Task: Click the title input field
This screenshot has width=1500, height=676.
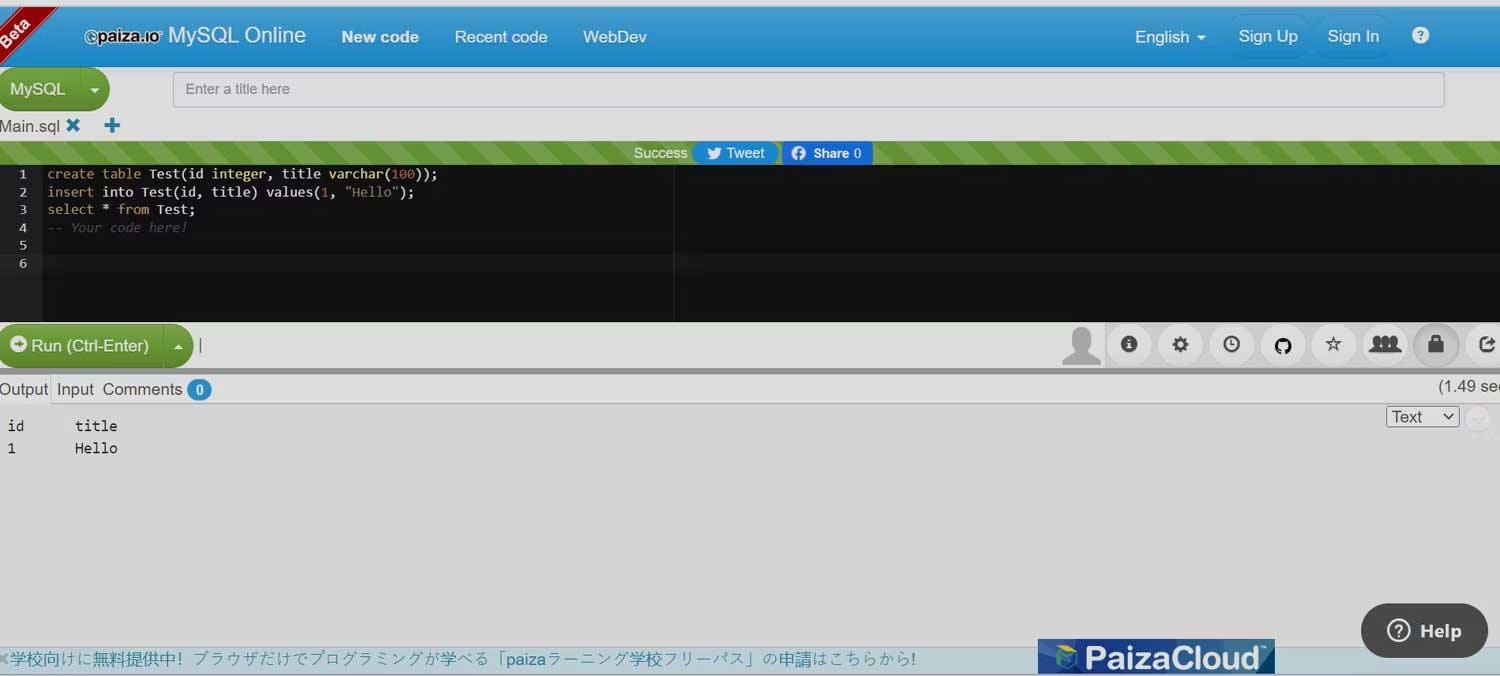Action: (x=808, y=89)
